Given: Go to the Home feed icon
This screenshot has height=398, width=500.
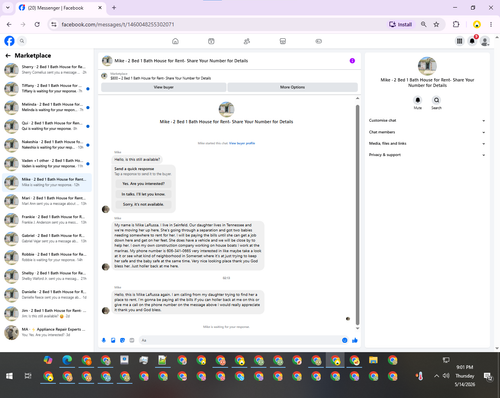Looking at the screenshot, I should pos(175,41).
